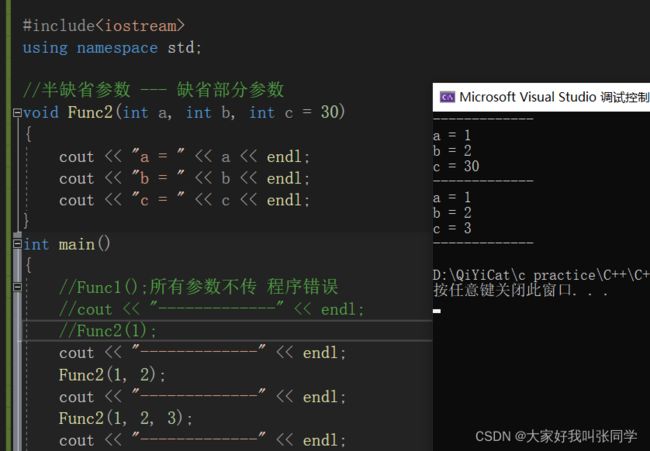Collapse the commented Func1 block

[x=17, y=286]
